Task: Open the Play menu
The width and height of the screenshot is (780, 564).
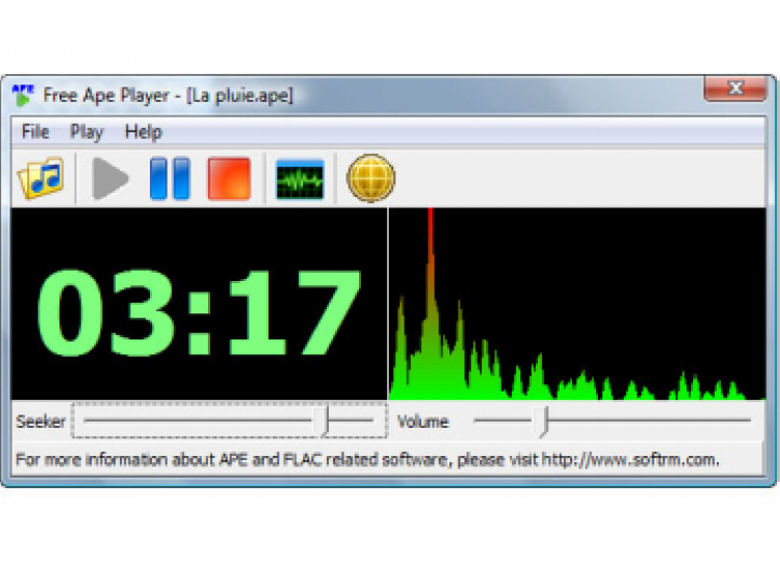Action: 87,132
